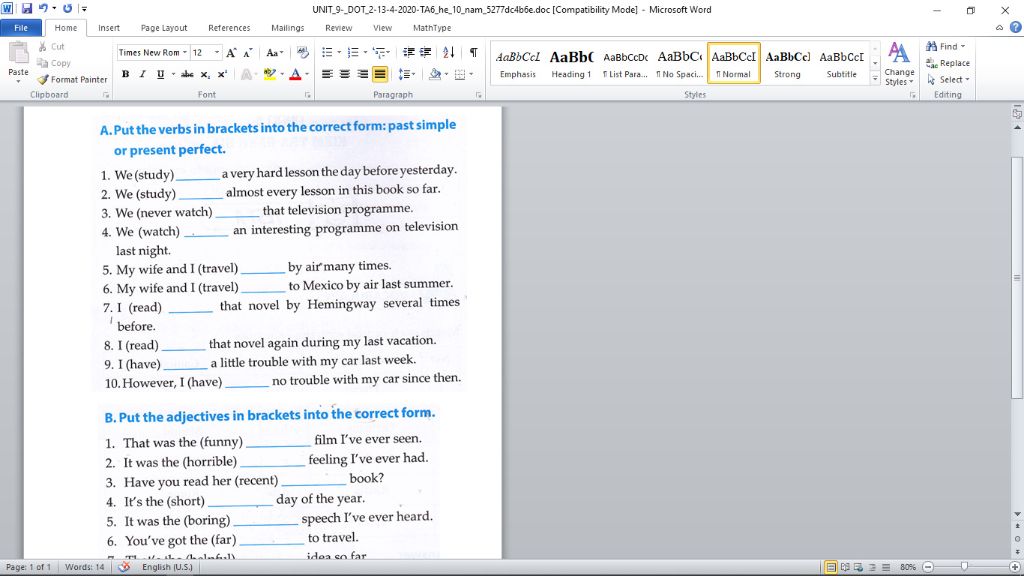
Task: Switch to the Page Layout tab
Action: click(x=164, y=28)
